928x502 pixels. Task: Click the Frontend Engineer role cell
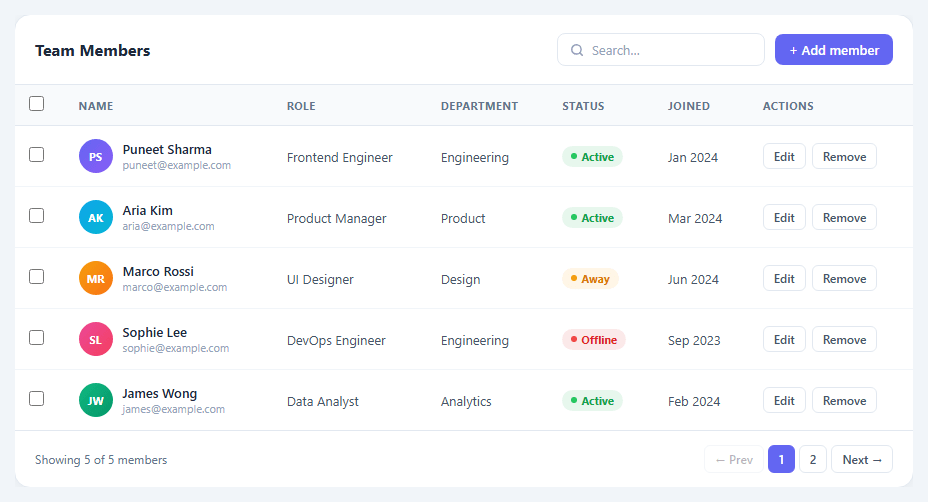(340, 157)
